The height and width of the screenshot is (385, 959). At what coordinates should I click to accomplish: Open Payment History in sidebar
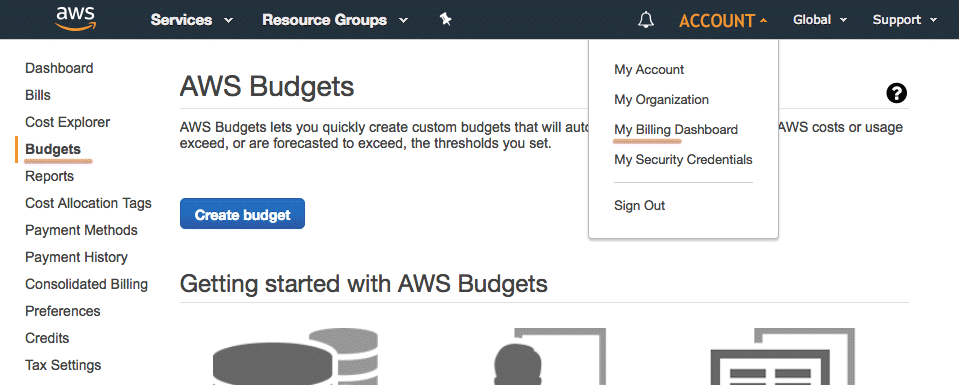pos(76,257)
